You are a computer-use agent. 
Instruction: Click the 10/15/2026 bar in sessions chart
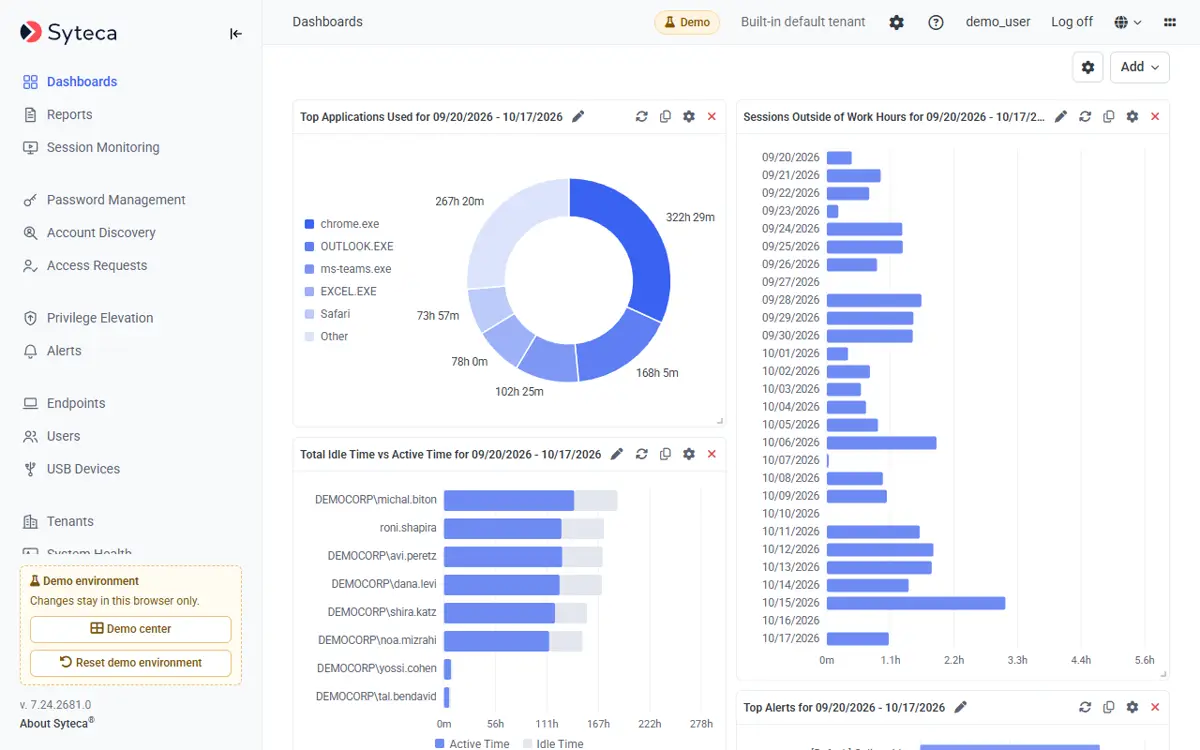(916, 603)
